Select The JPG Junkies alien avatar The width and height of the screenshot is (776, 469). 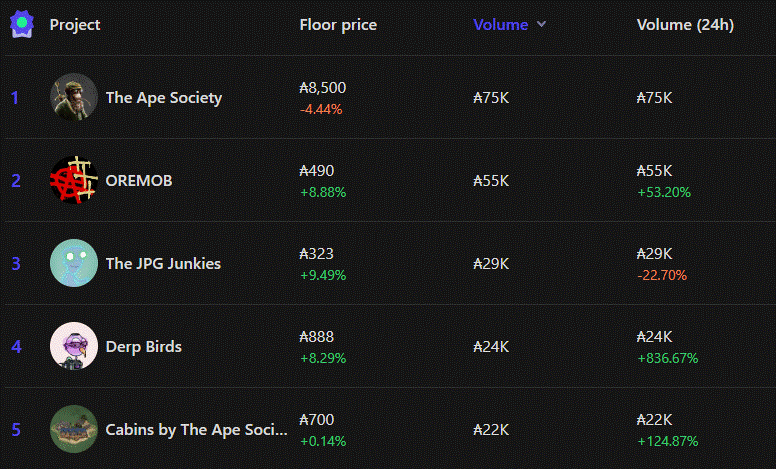coord(74,263)
